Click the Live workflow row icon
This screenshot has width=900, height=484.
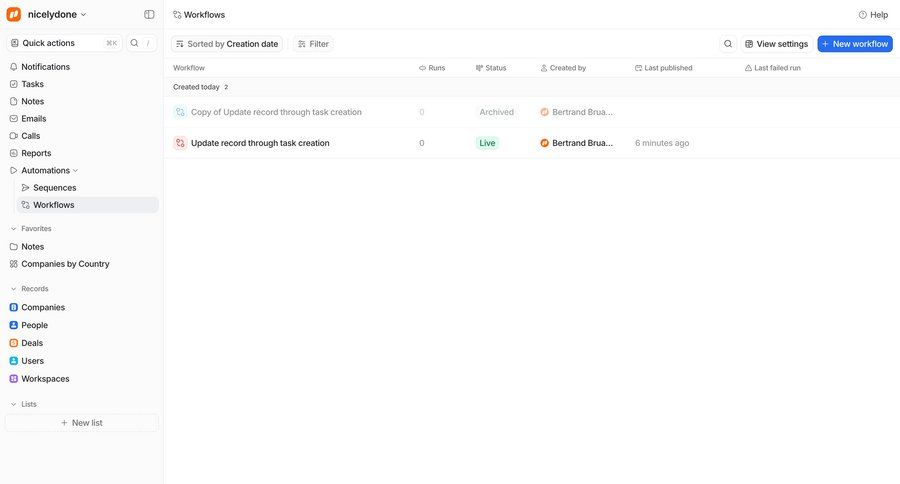click(x=180, y=143)
